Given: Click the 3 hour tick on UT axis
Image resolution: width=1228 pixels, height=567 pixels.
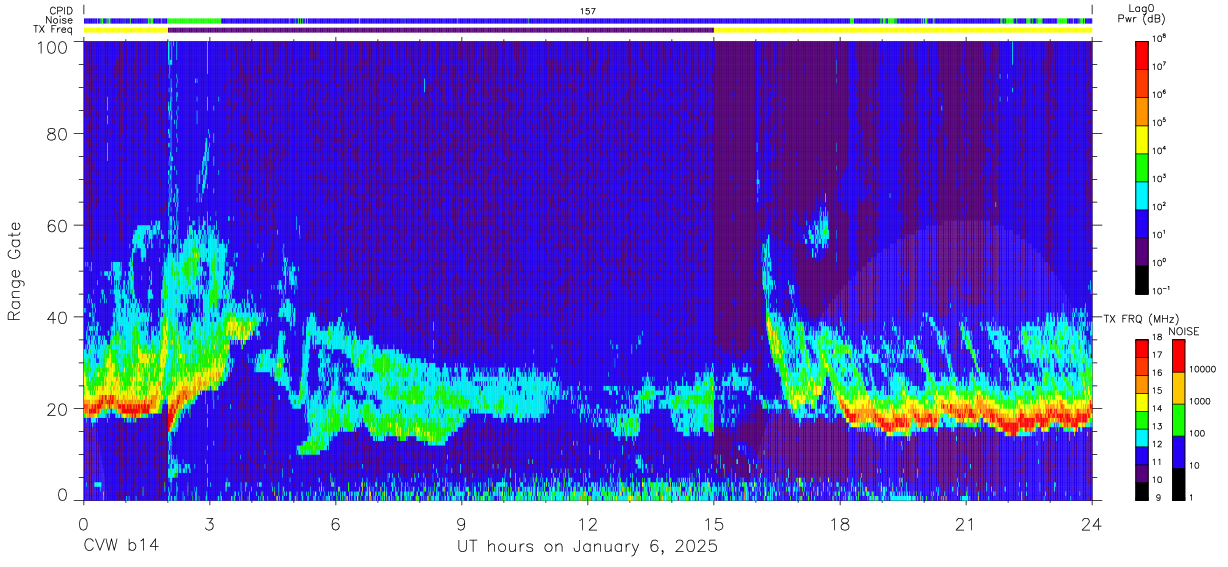Looking at the screenshot, I should [209, 523].
